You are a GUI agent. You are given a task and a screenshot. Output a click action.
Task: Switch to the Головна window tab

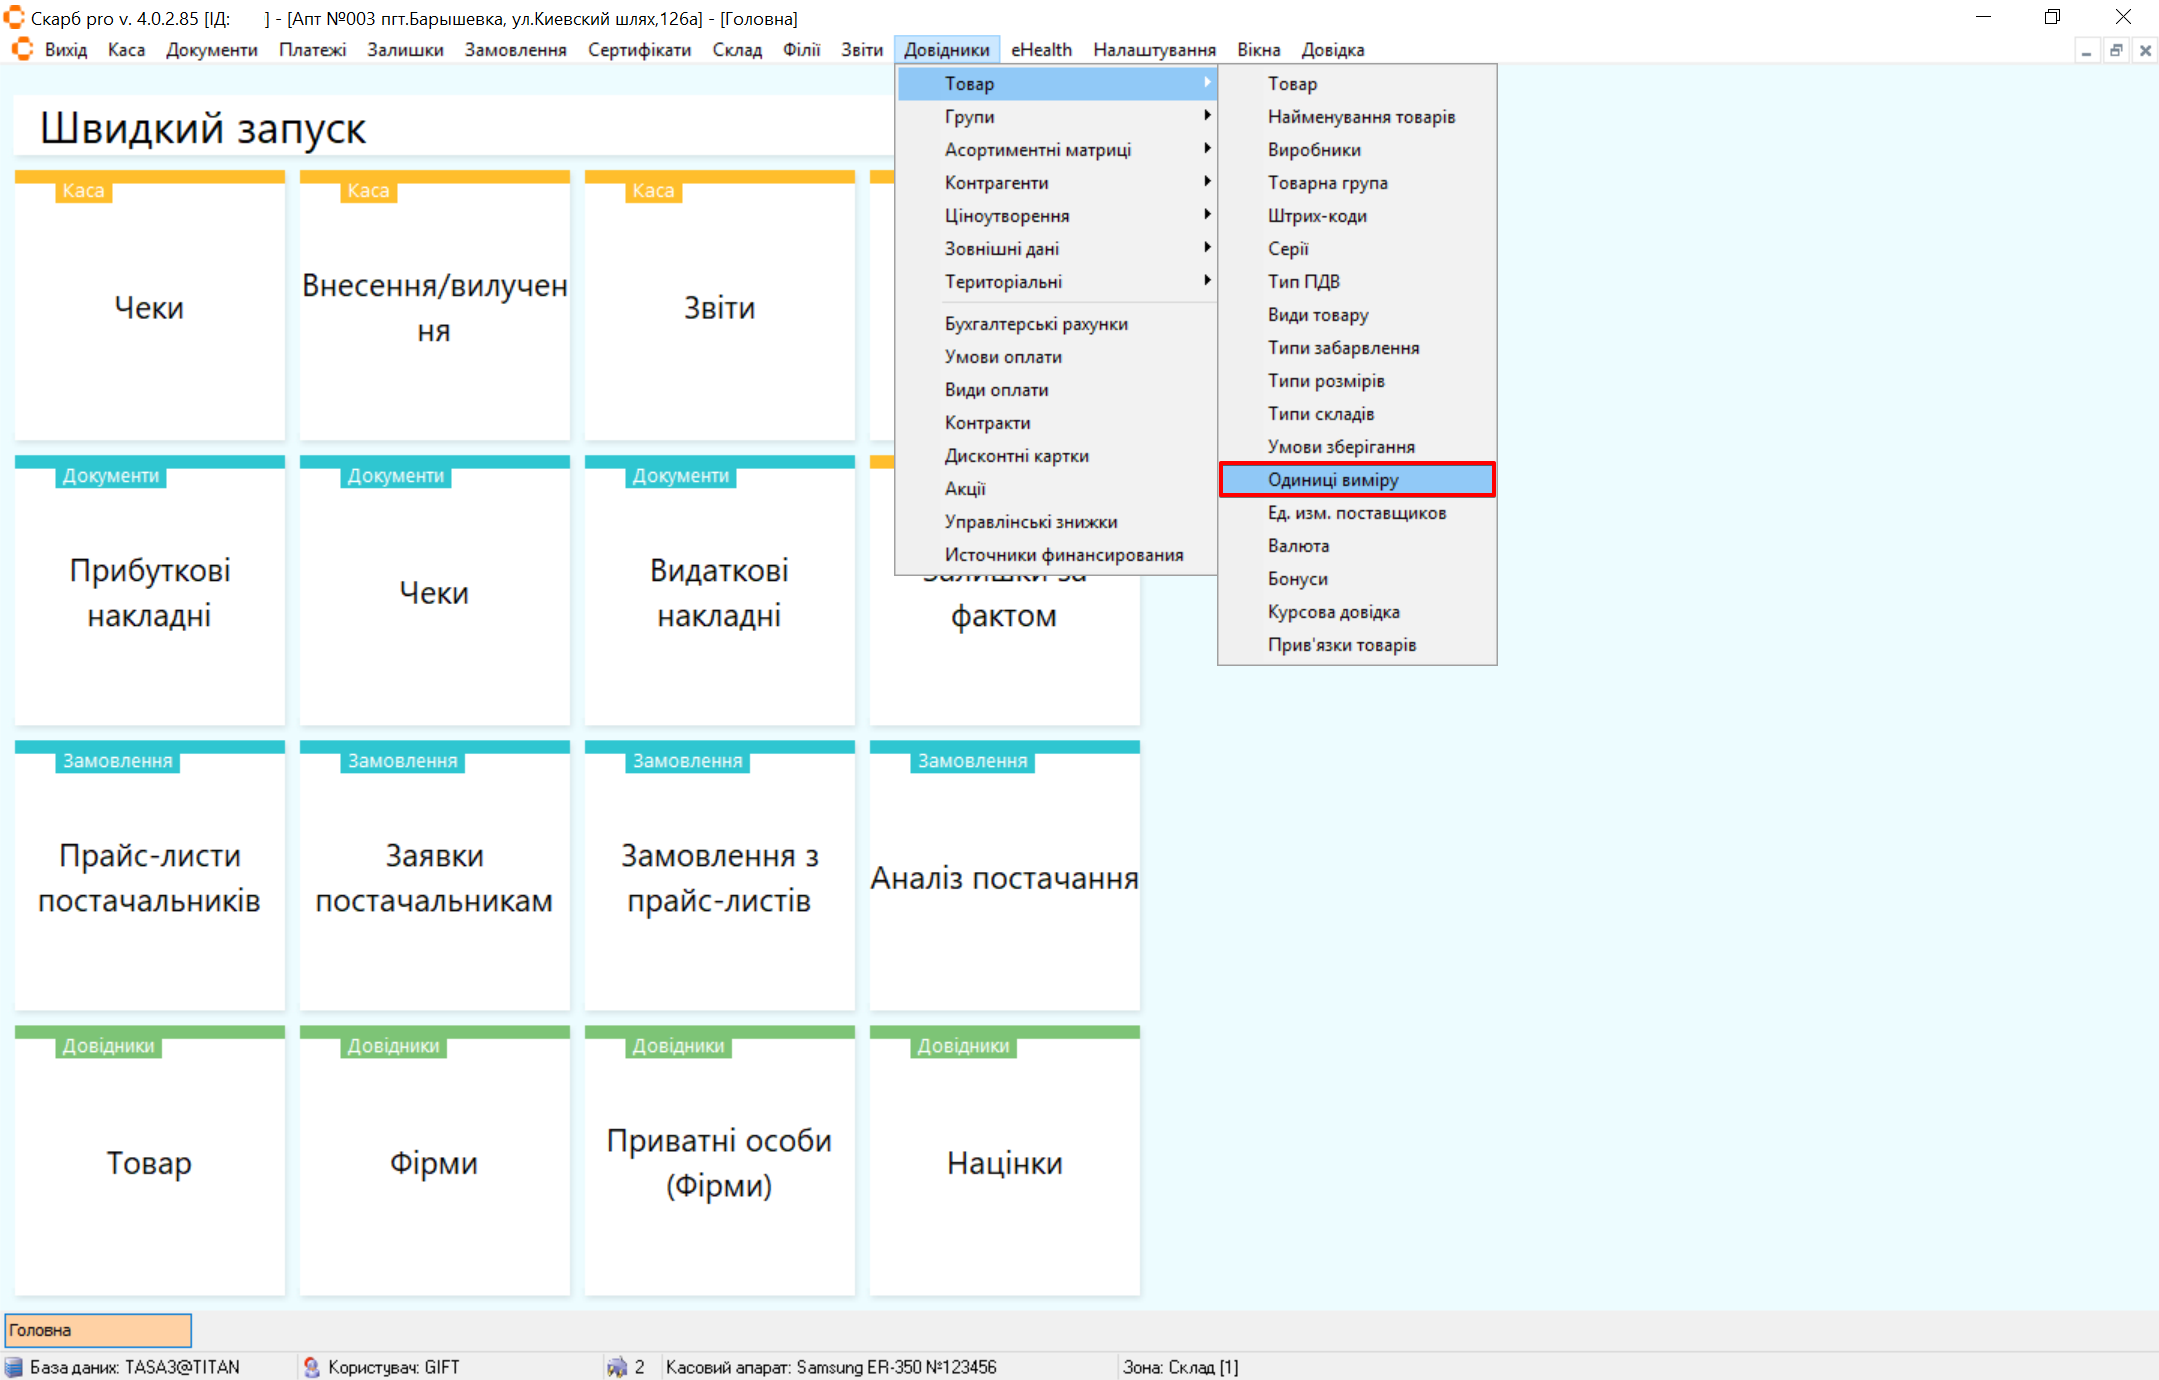coord(98,1330)
